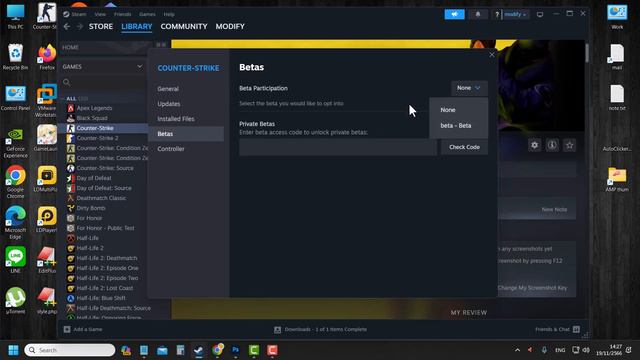The image size is (640, 360).
Task: Open the Downloads status bar
Action: 321,329
